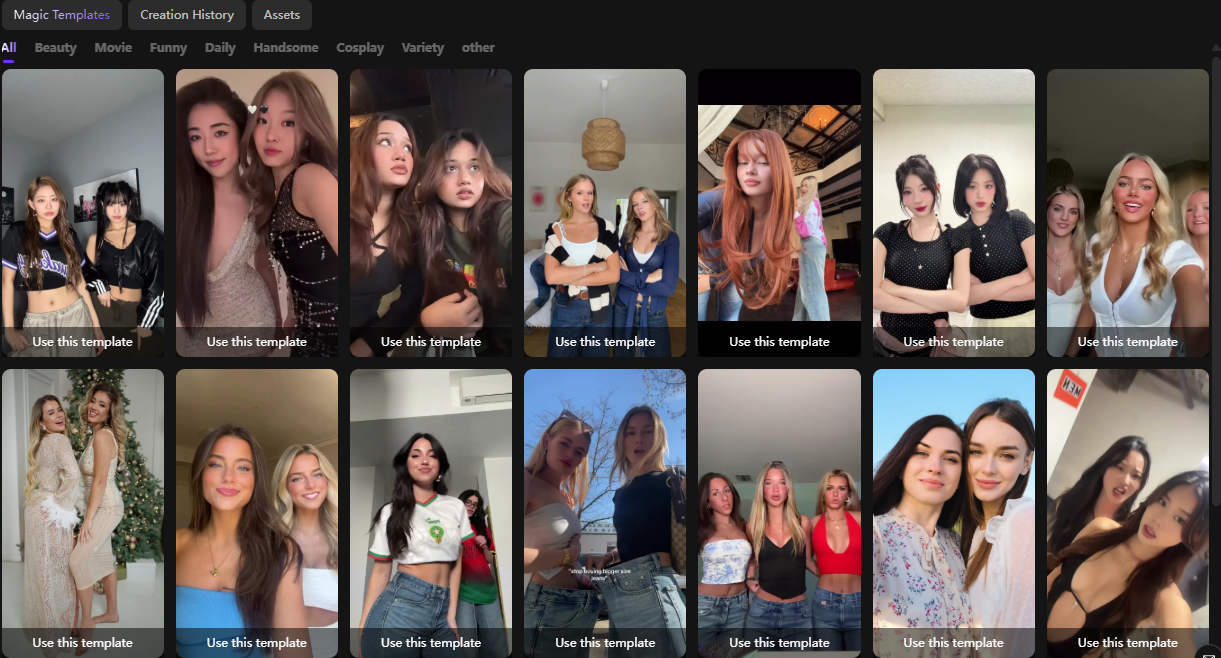The height and width of the screenshot is (658, 1221).
Task: Use the matching black bob haircuts template
Action: [x=952, y=341]
